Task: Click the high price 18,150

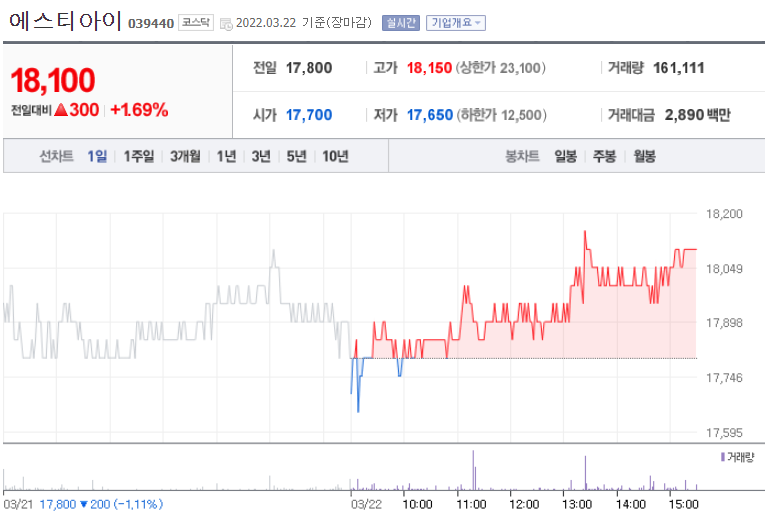Action: (429, 68)
